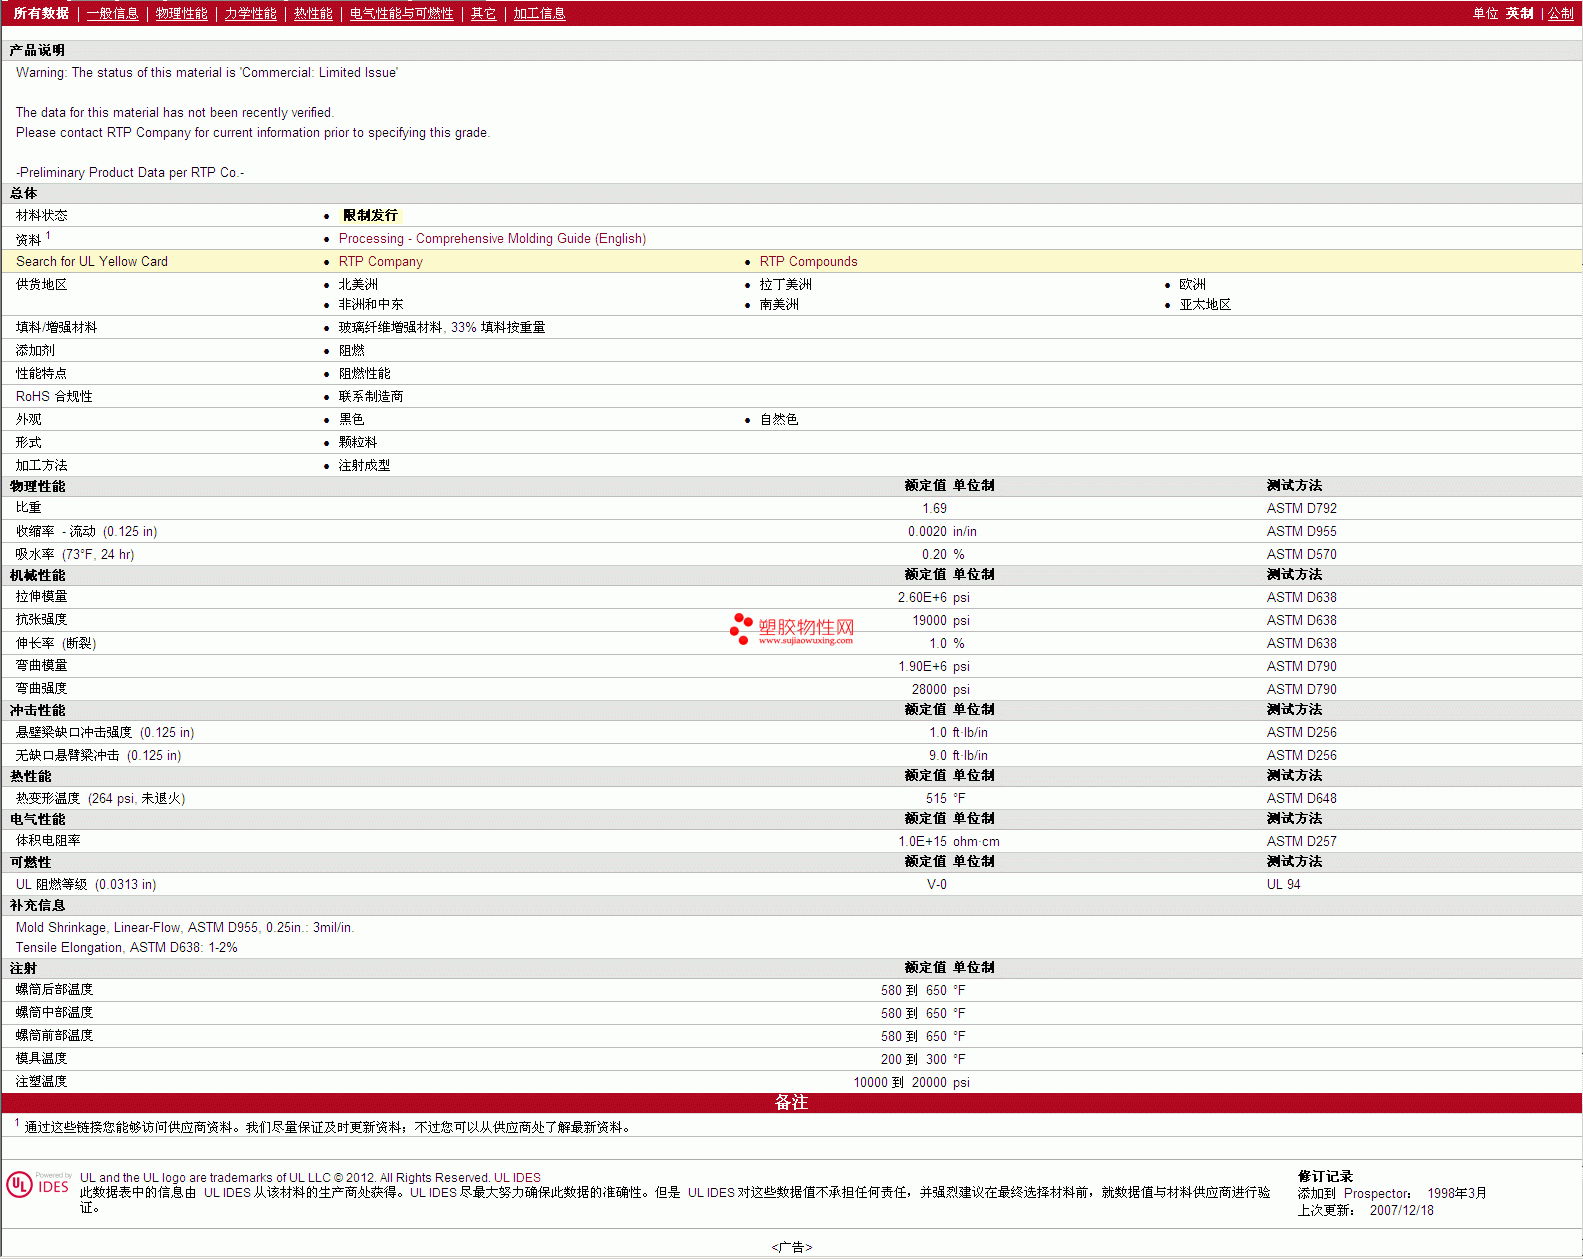Switch units to 公制 (metric)
The width and height of the screenshot is (1583, 1259).
[1560, 13]
